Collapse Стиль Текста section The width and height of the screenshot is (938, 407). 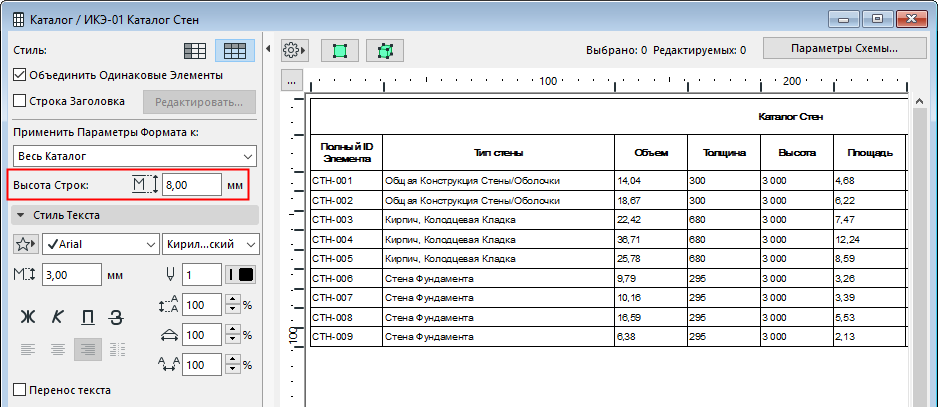135,215
